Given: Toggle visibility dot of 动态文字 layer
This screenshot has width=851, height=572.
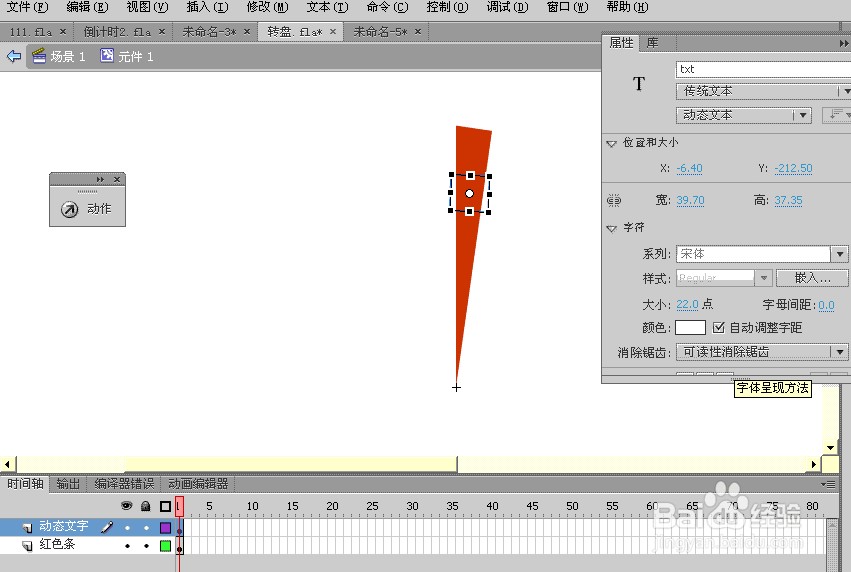Looking at the screenshot, I should (x=127, y=527).
